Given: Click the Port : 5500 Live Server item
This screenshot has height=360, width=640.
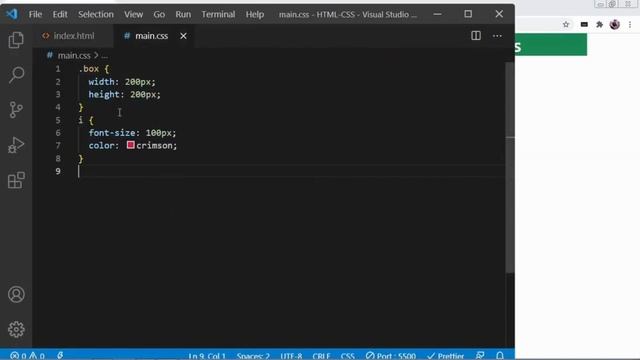Looking at the screenshot, I should [x=391, y=356].
